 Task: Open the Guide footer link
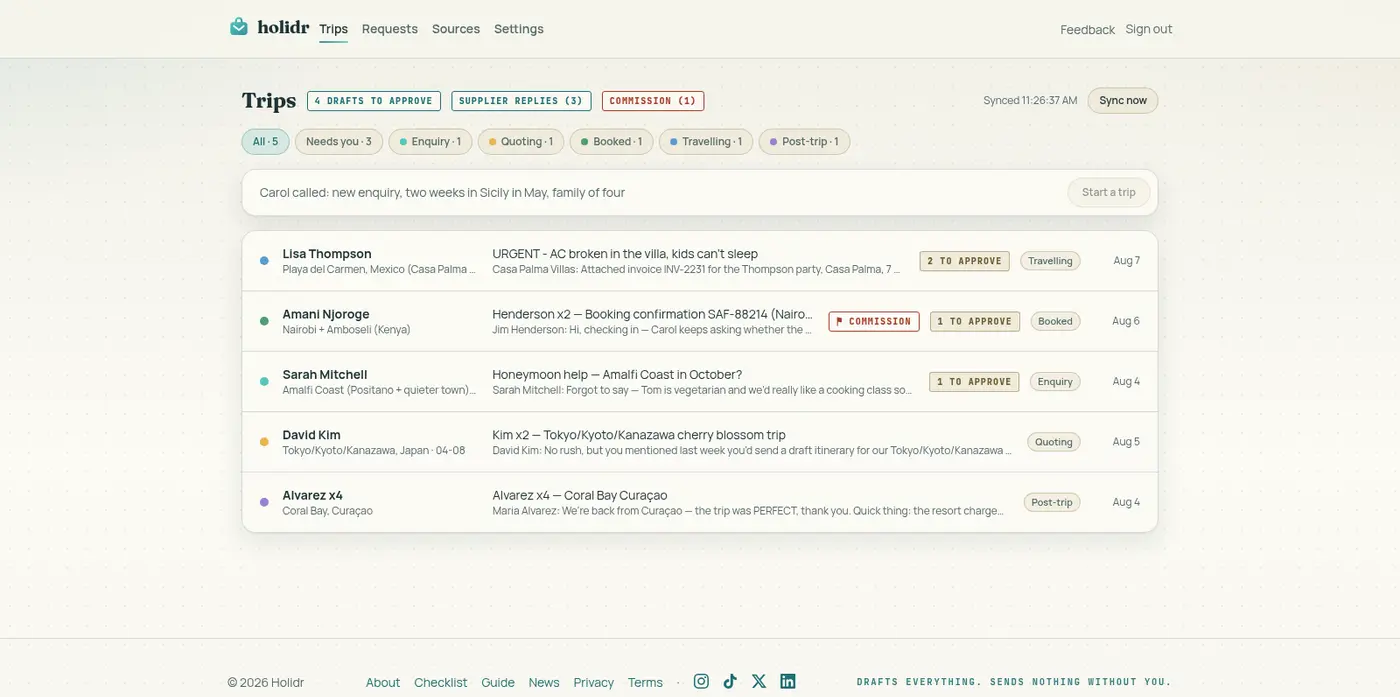pyautogui.click(x=498, y=682)
